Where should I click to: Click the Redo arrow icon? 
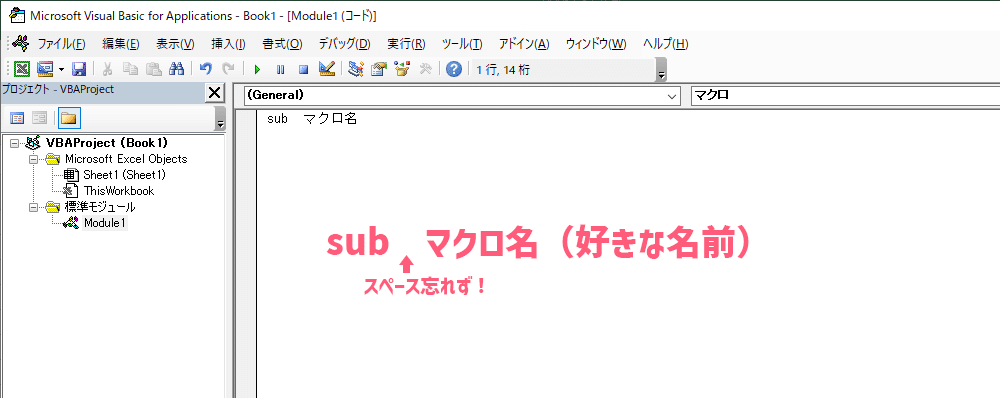(228, 69)
